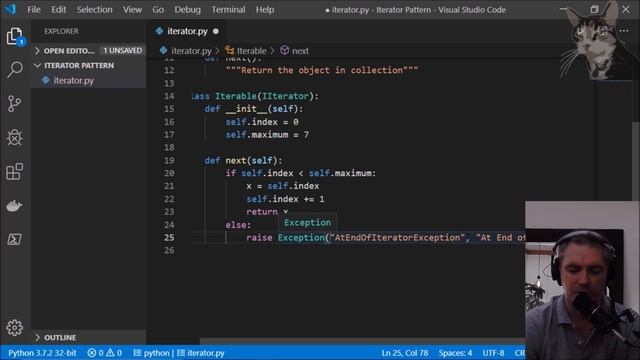Screen dimensions: 640x360
Task: Open the Extensions view icon
Action: pyautogui.click(x=15, y=171)
